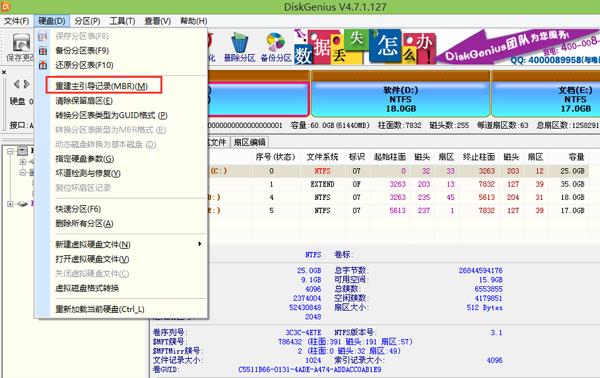Click the DiskGenius app icon in the title bar
Image resolution: width=600 pixels, height=378 pixels.
pyautogui.click(x=5, y=6)
